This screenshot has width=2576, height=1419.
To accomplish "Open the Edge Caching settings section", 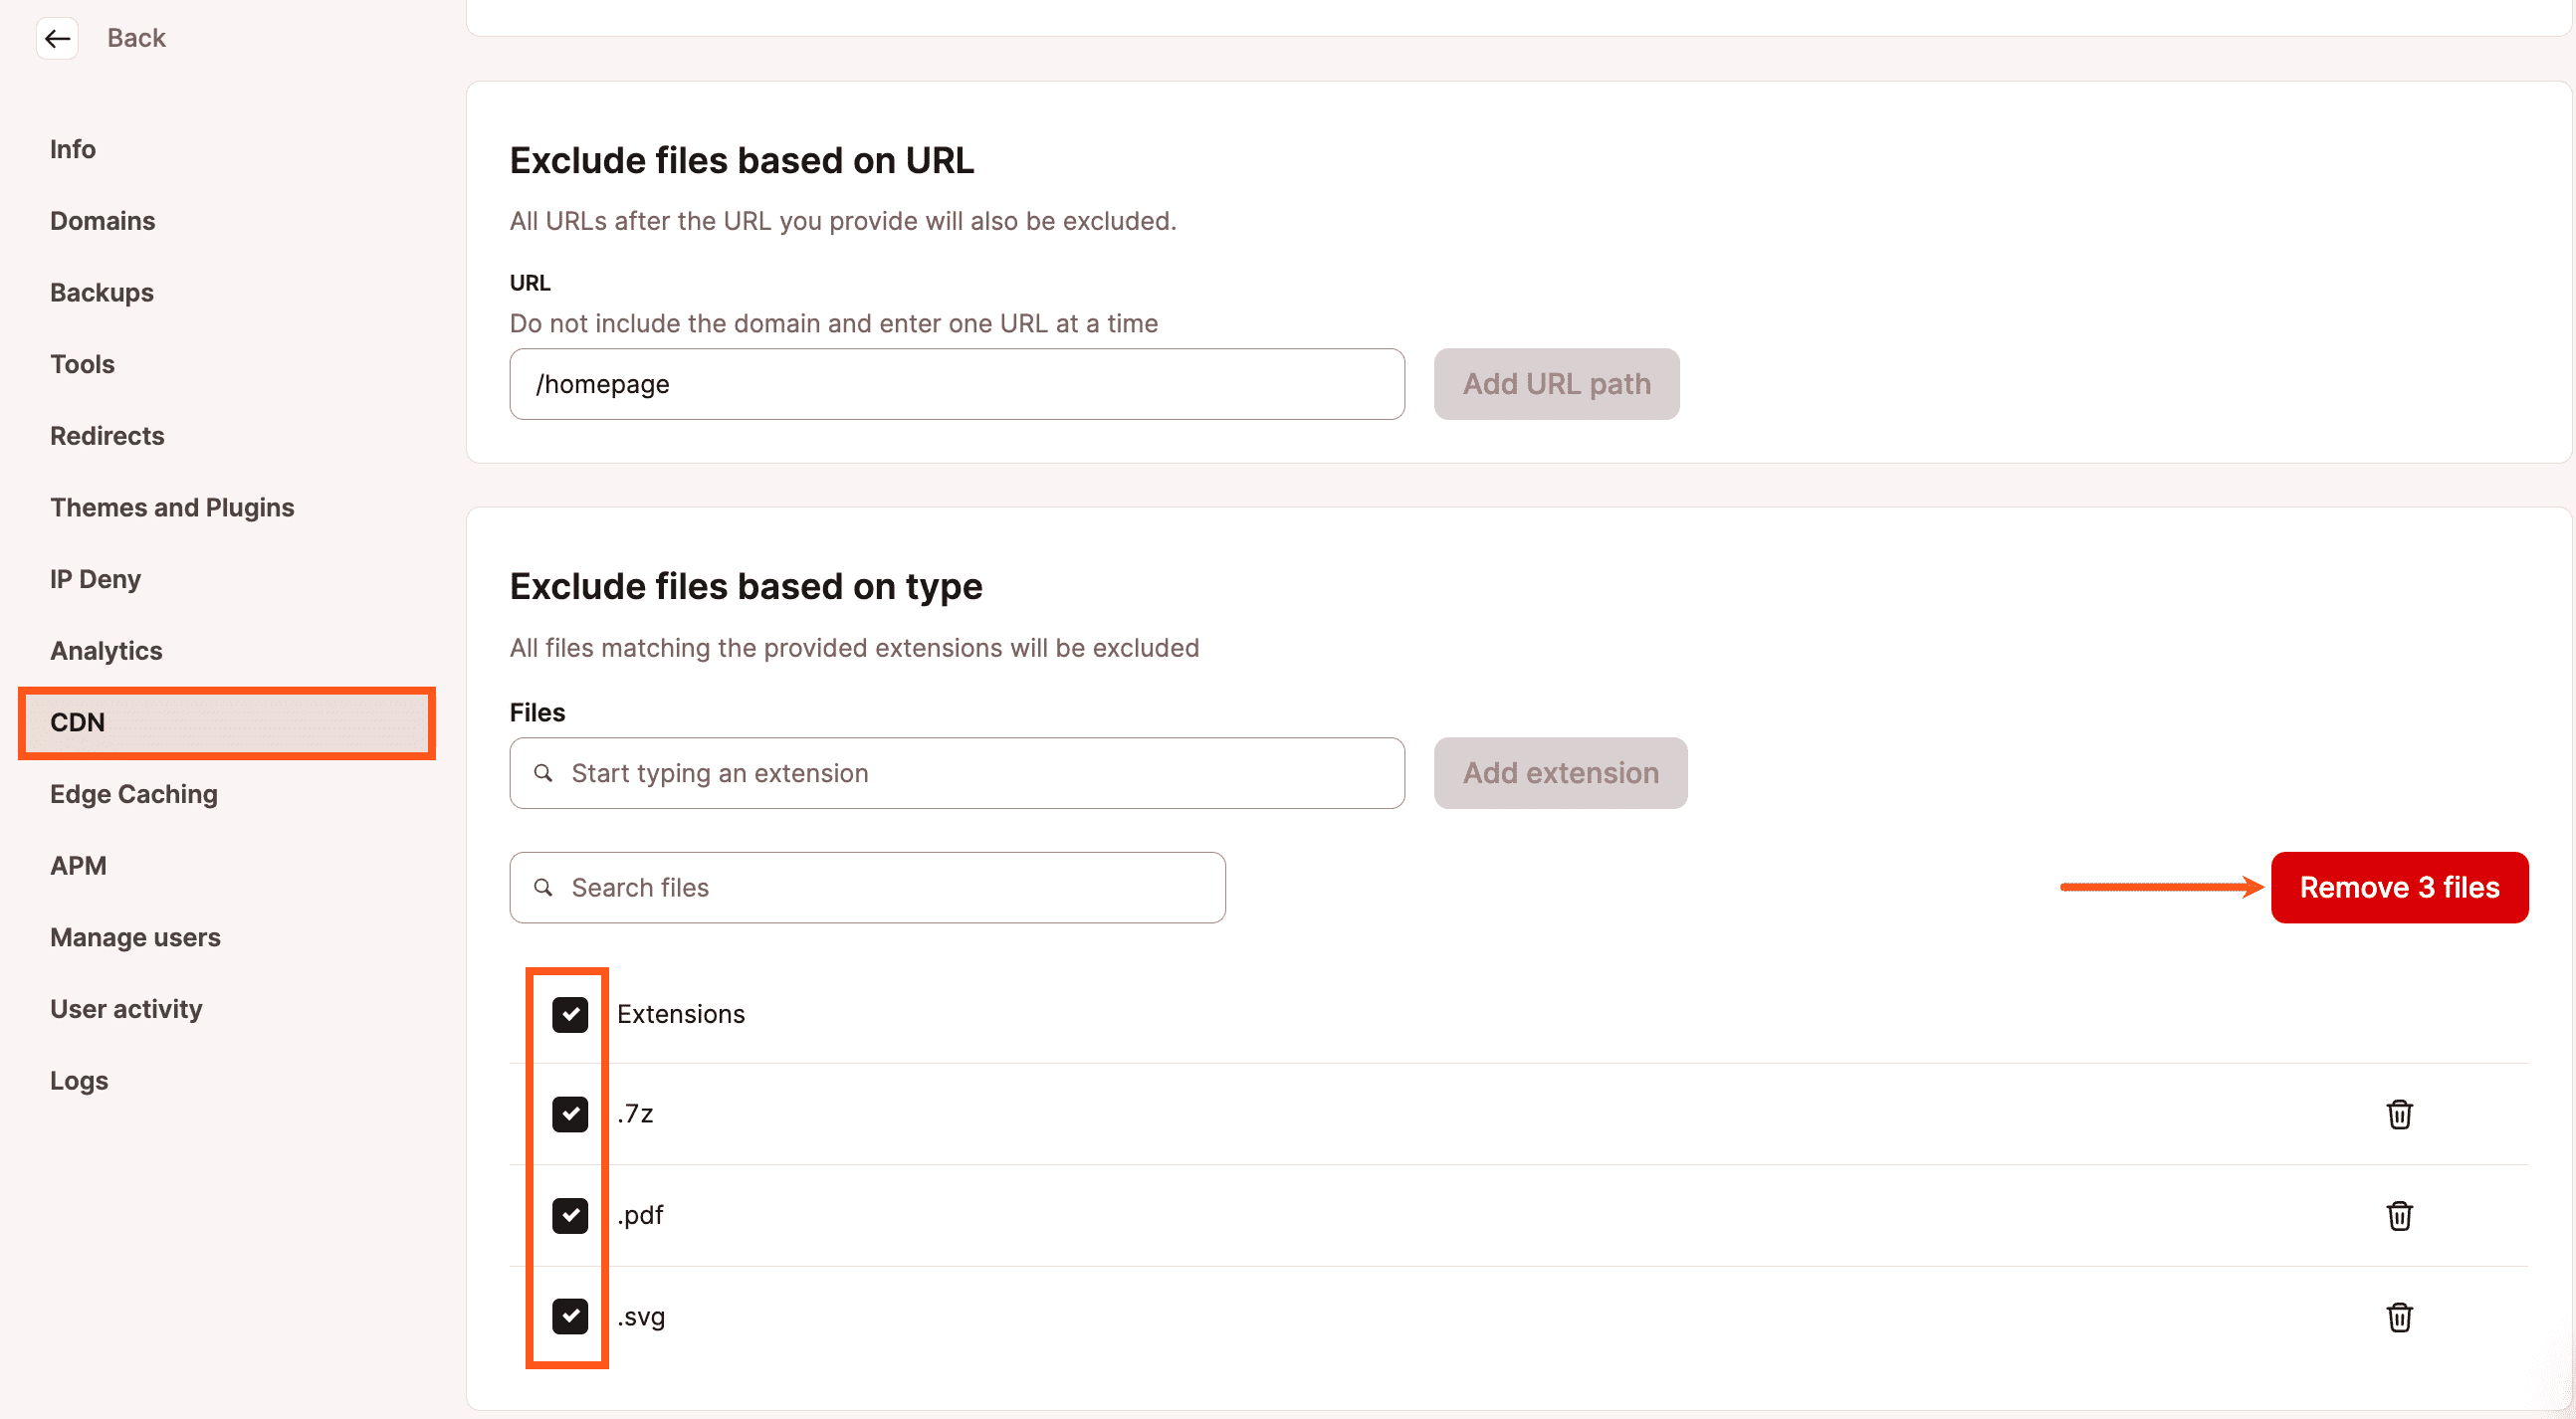I will [134, 792].
